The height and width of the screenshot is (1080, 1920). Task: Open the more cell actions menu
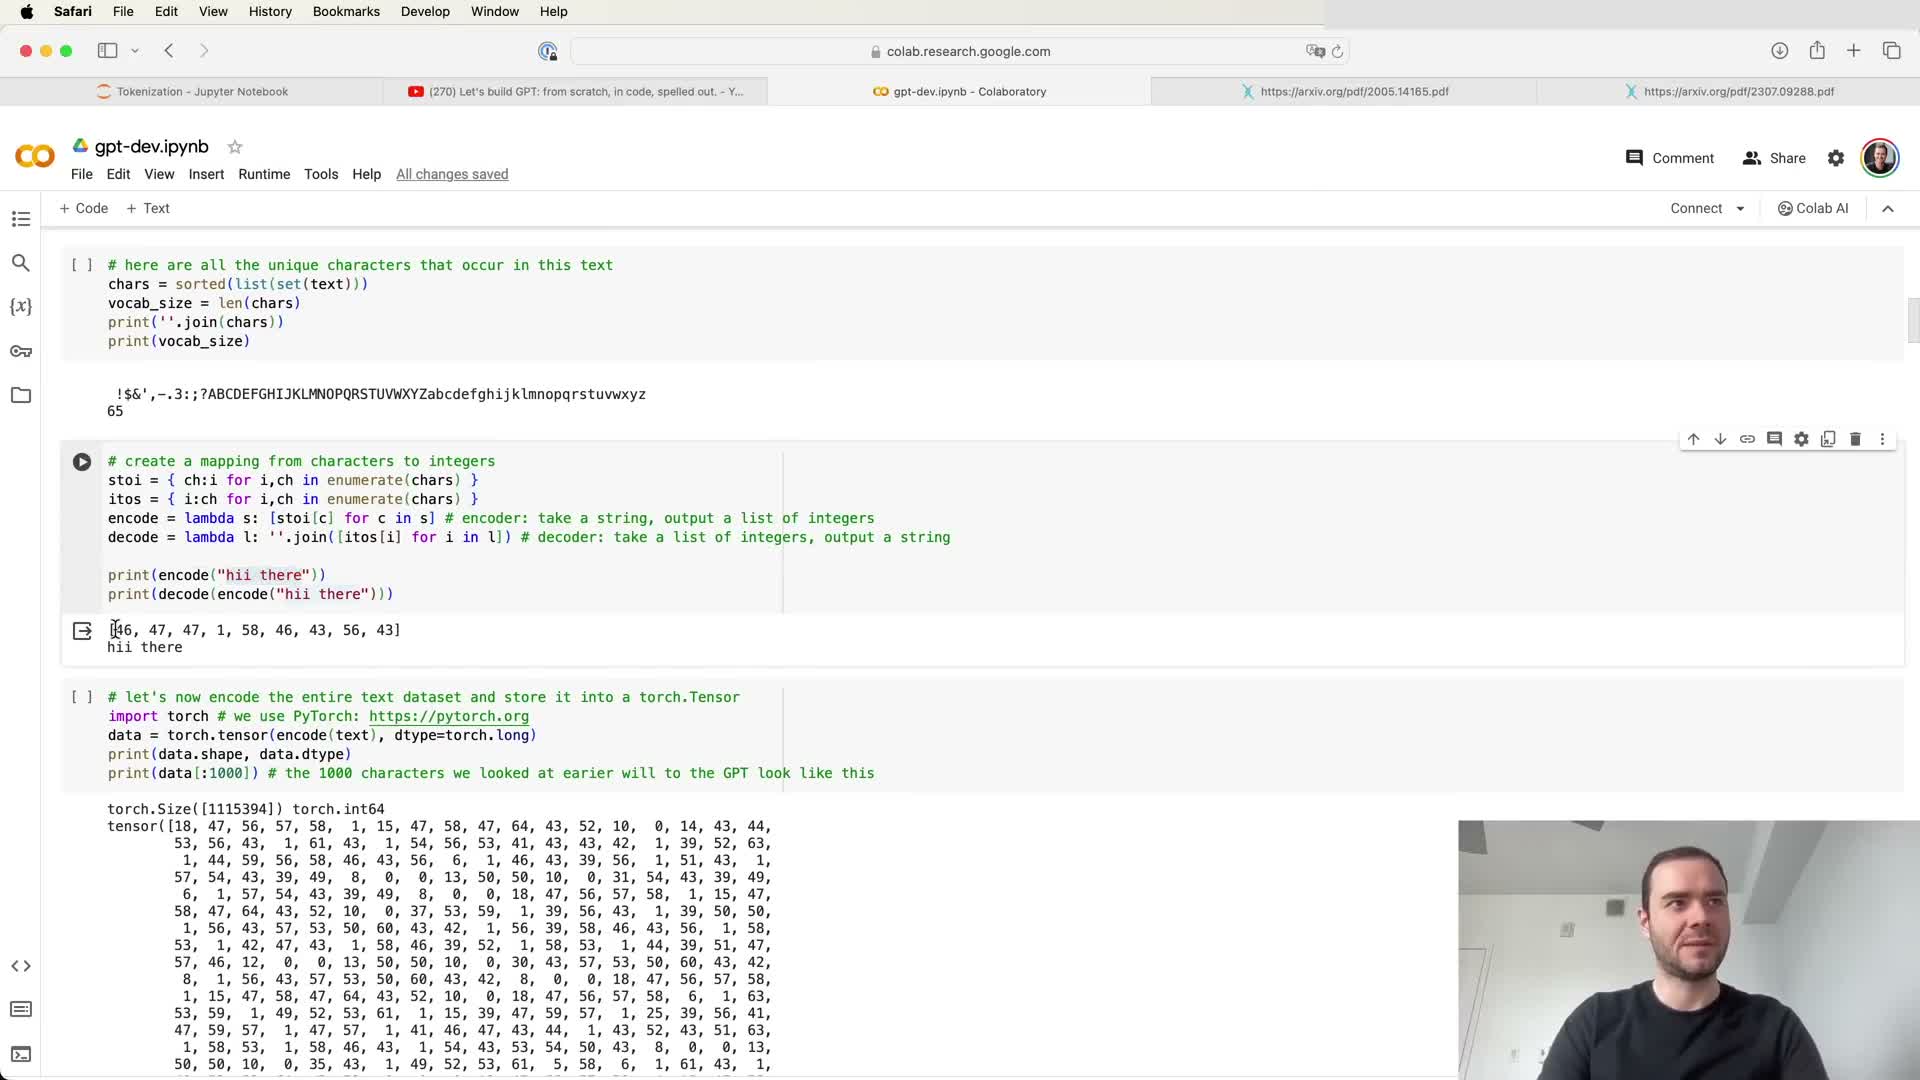[x=1882, y=439]
